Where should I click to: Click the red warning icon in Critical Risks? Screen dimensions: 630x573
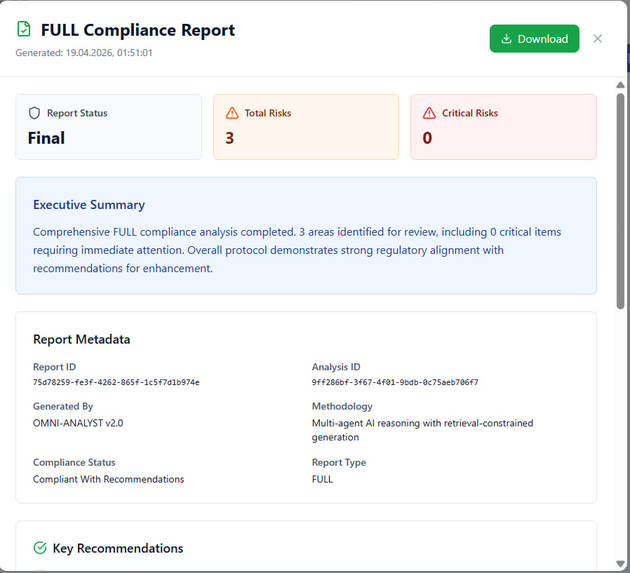[429, 113]
